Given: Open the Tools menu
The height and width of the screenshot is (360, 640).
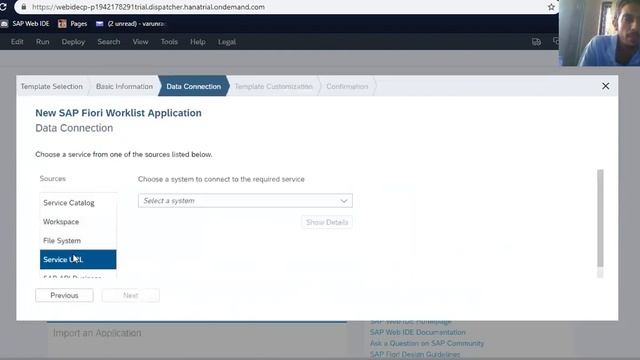Looking at the screenshot, I should tap(169, 42).
